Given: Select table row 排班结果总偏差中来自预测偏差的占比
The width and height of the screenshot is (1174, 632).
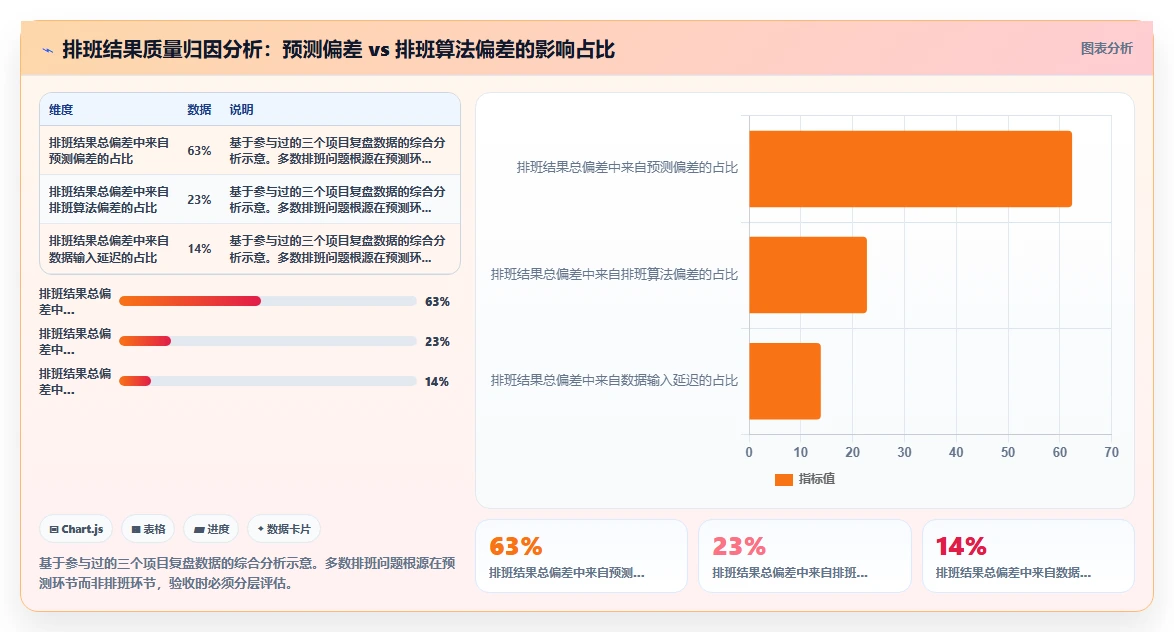Looking at the screenshot, I should click(x=250, y=151).
